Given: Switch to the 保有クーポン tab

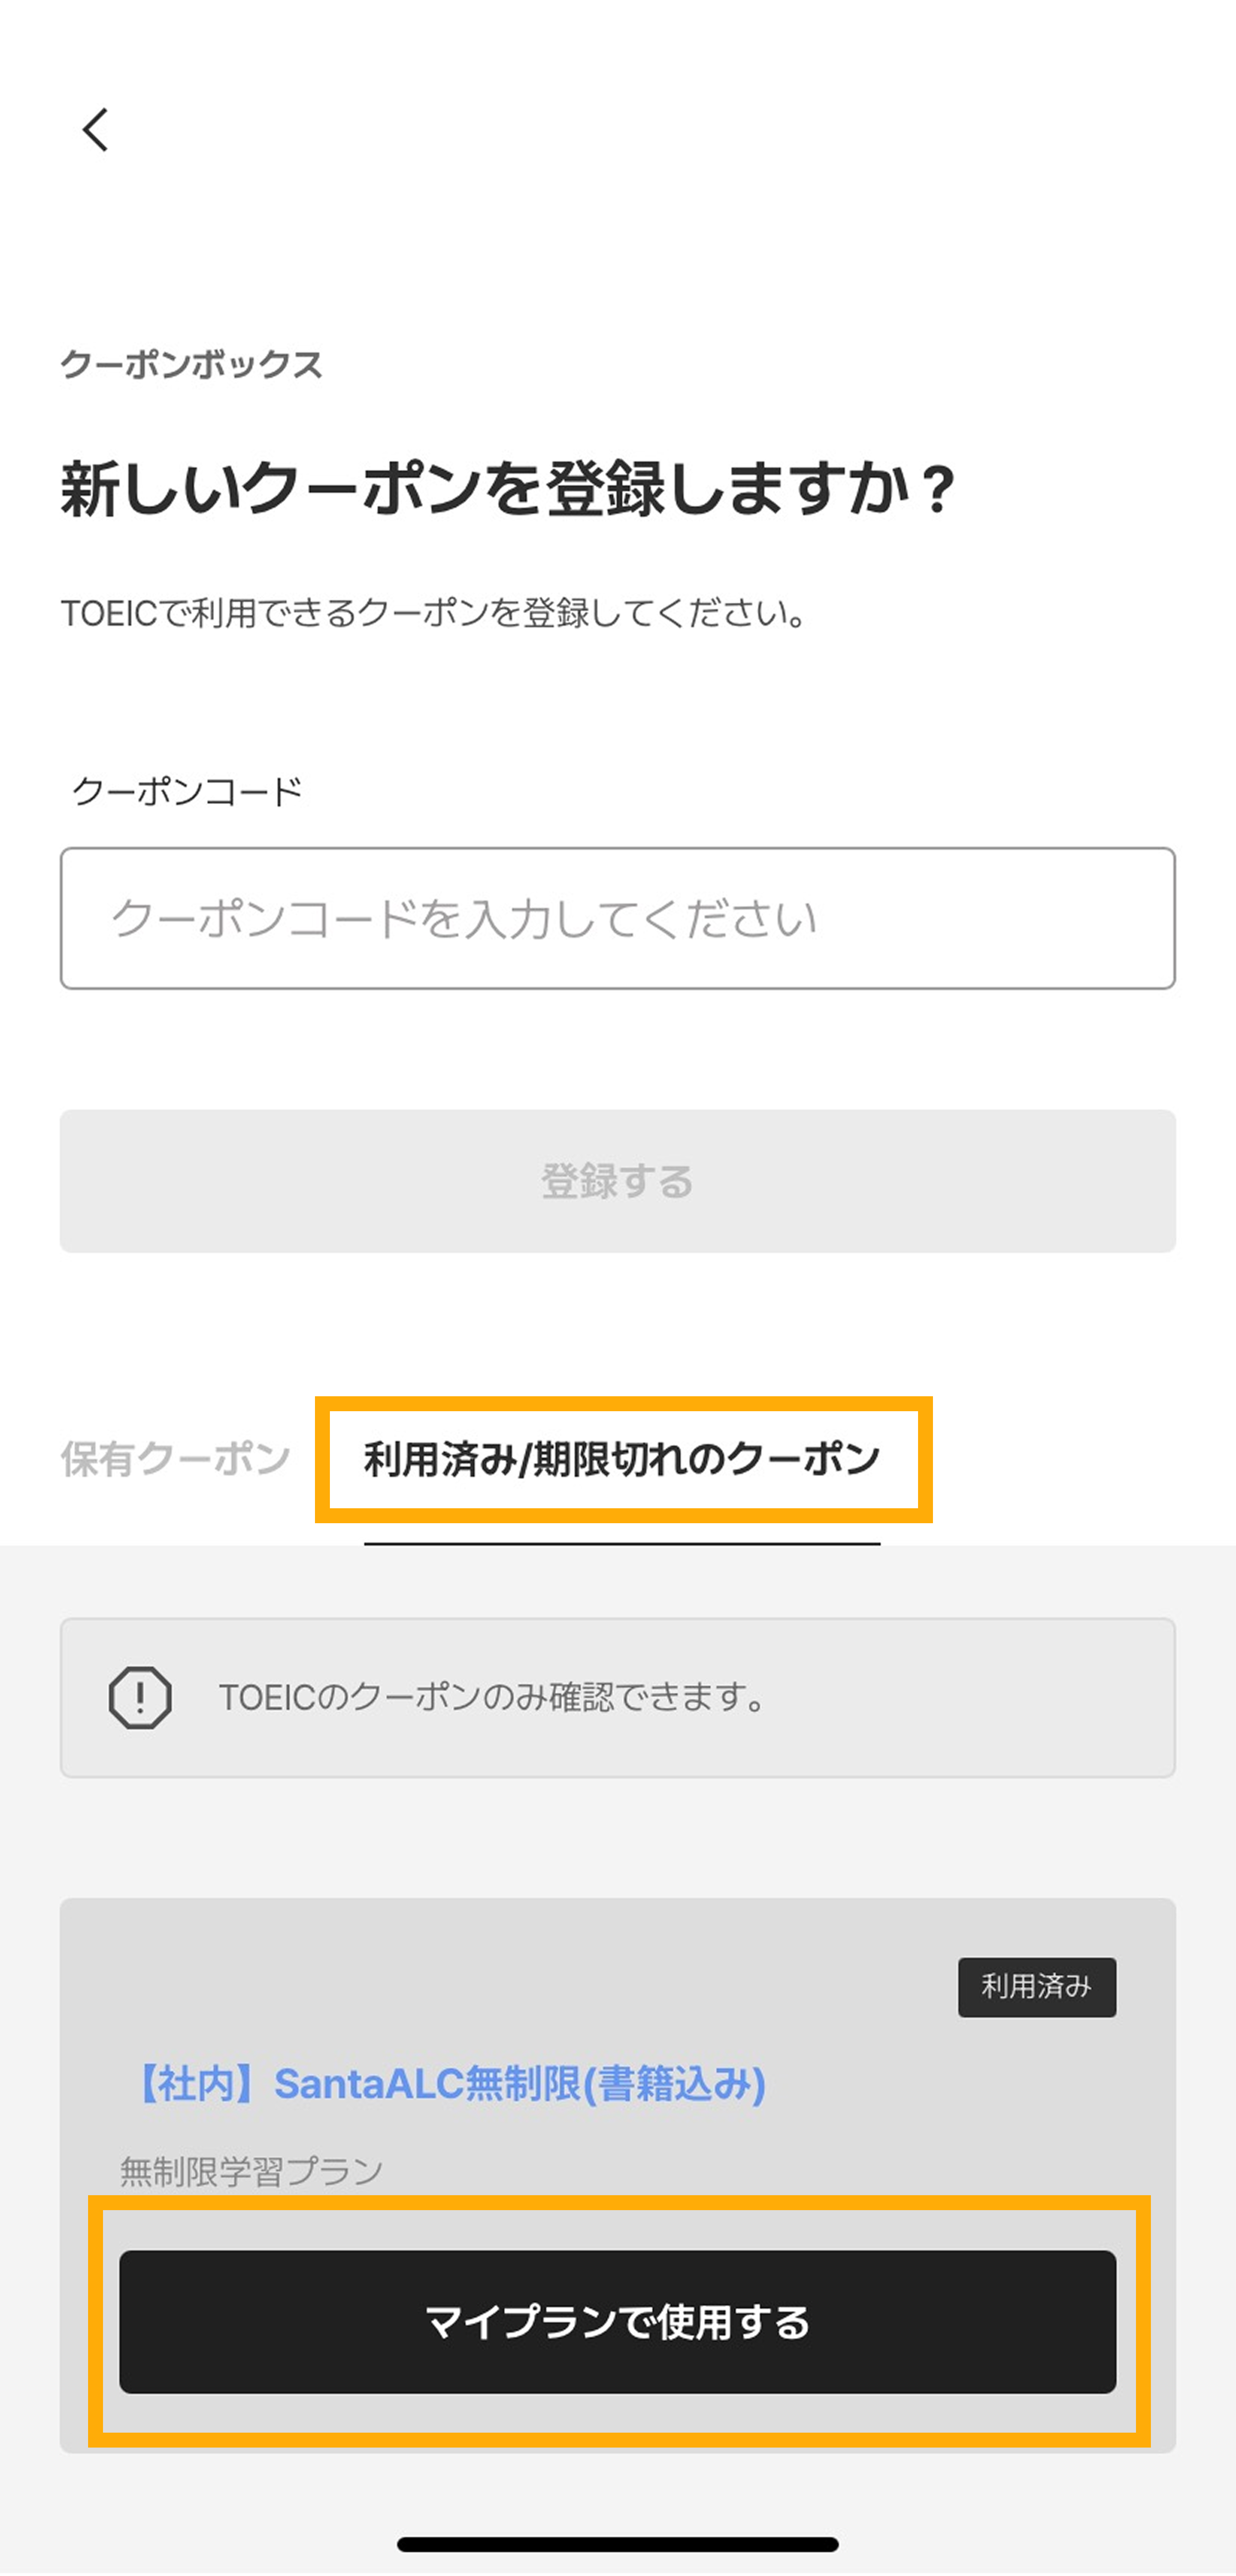Looking at the screenshot, I should pos(175,1459).
